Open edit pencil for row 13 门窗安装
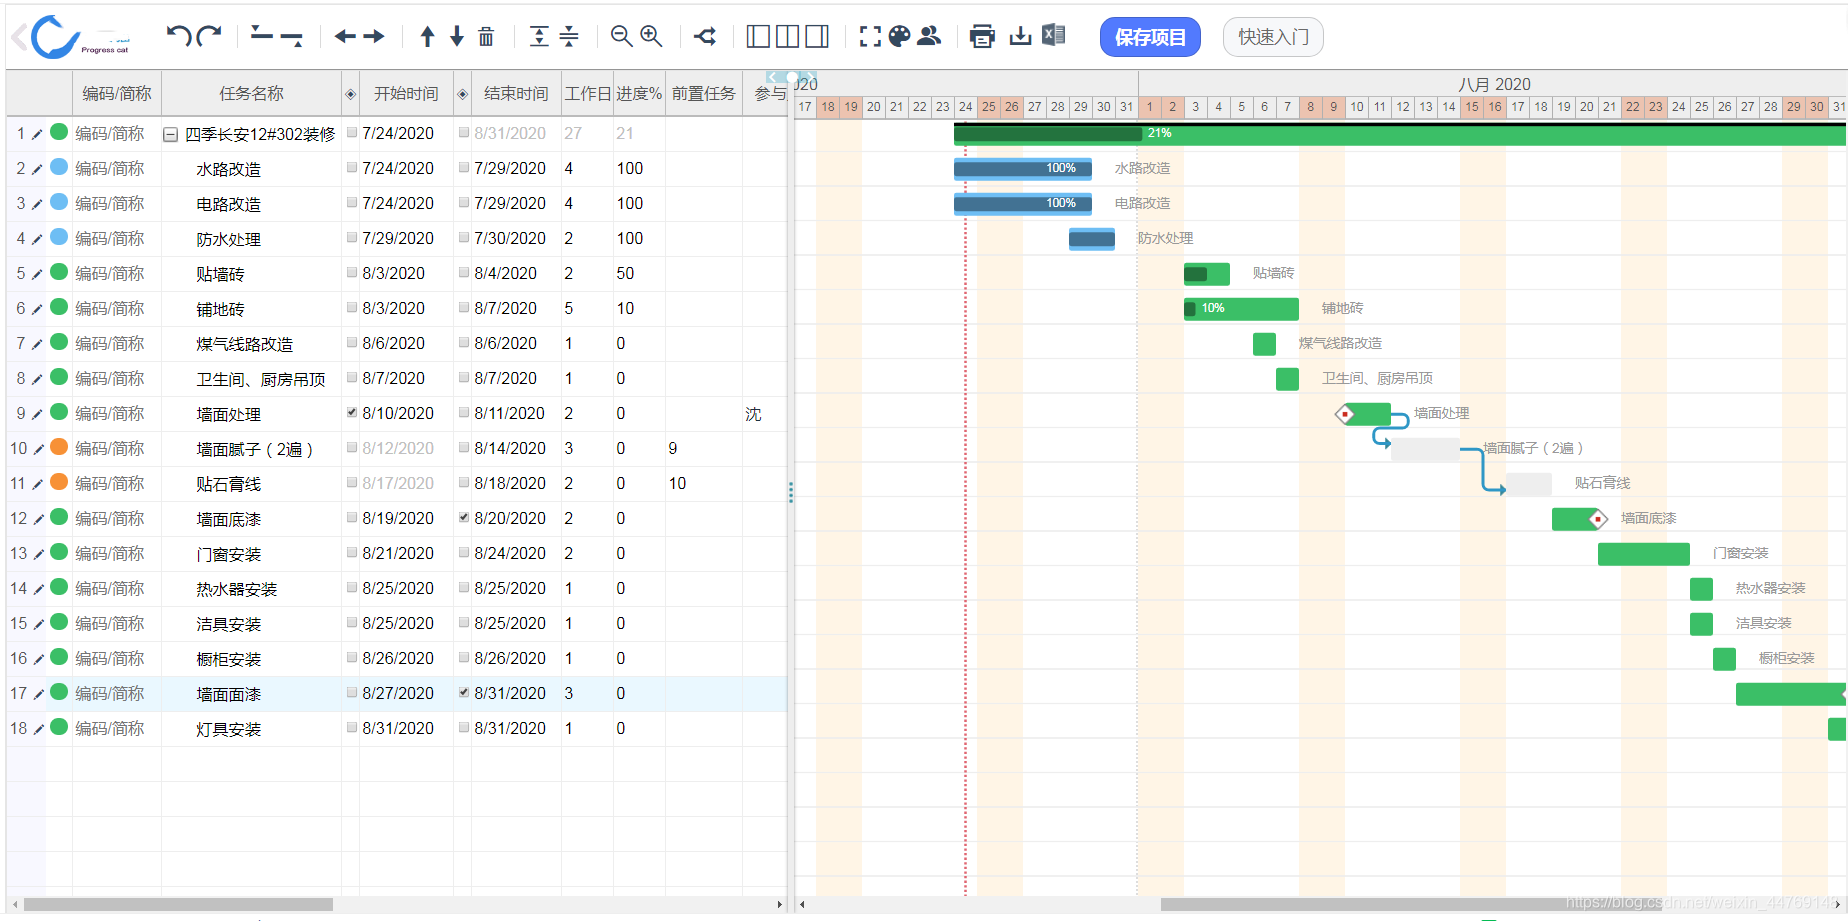Screen dimensions: 1848x921 [37, 554]
